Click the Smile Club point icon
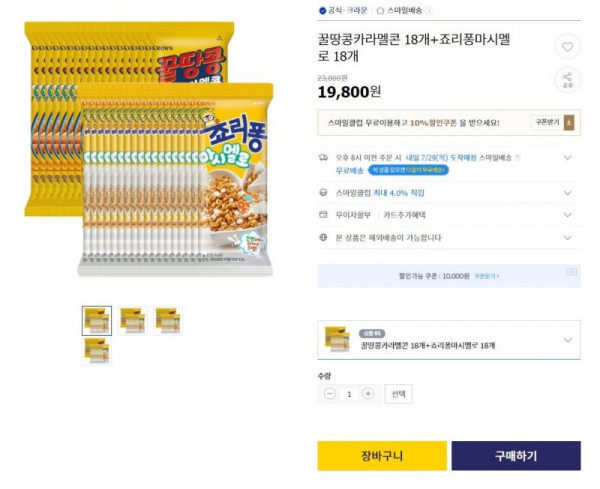 (323, 192)
